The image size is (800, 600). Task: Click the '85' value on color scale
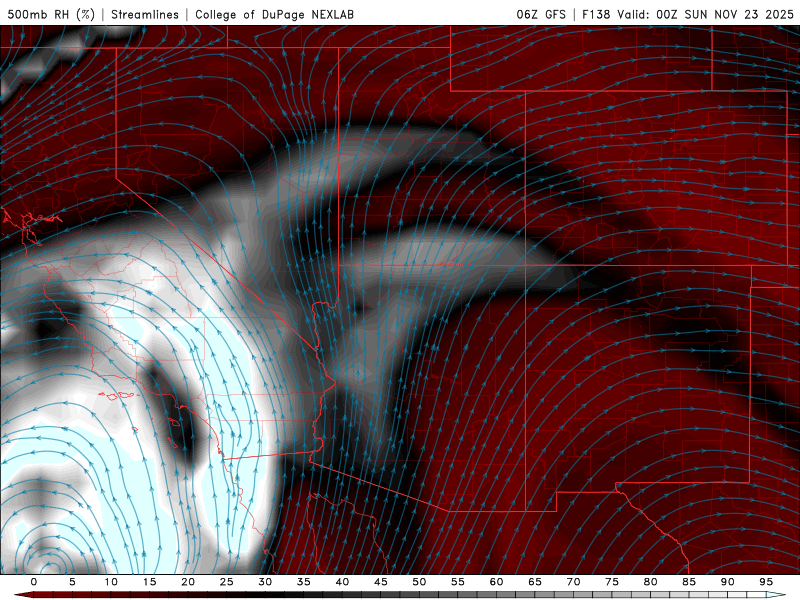pyautogui.click(x=689, y=582)
